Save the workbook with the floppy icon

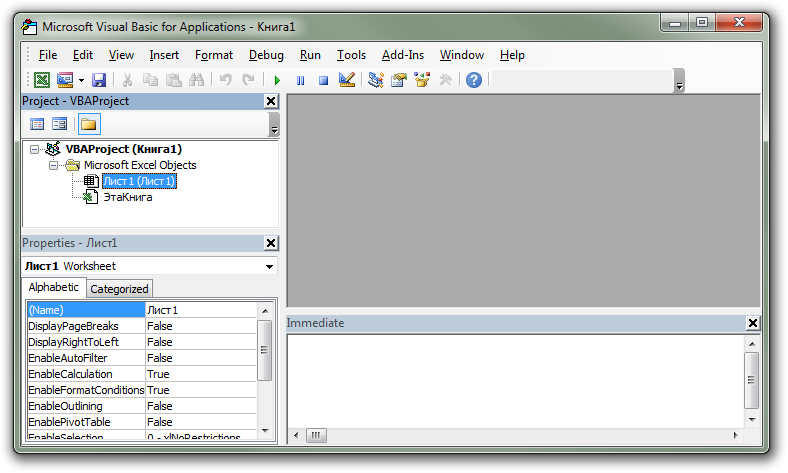[98, 80]
